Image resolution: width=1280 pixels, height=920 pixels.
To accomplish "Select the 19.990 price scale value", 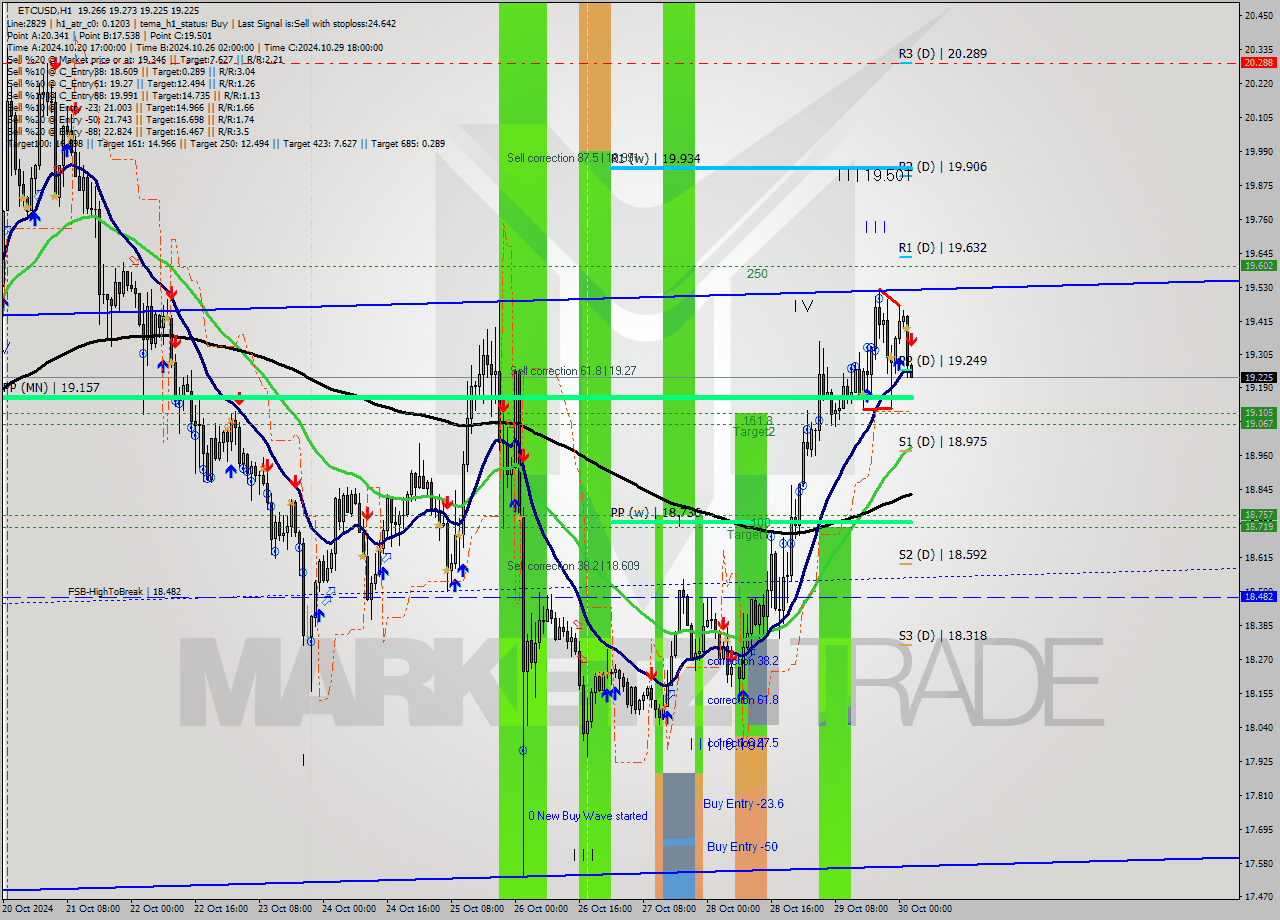I will pyautogui.click(x=1258, y=152).
